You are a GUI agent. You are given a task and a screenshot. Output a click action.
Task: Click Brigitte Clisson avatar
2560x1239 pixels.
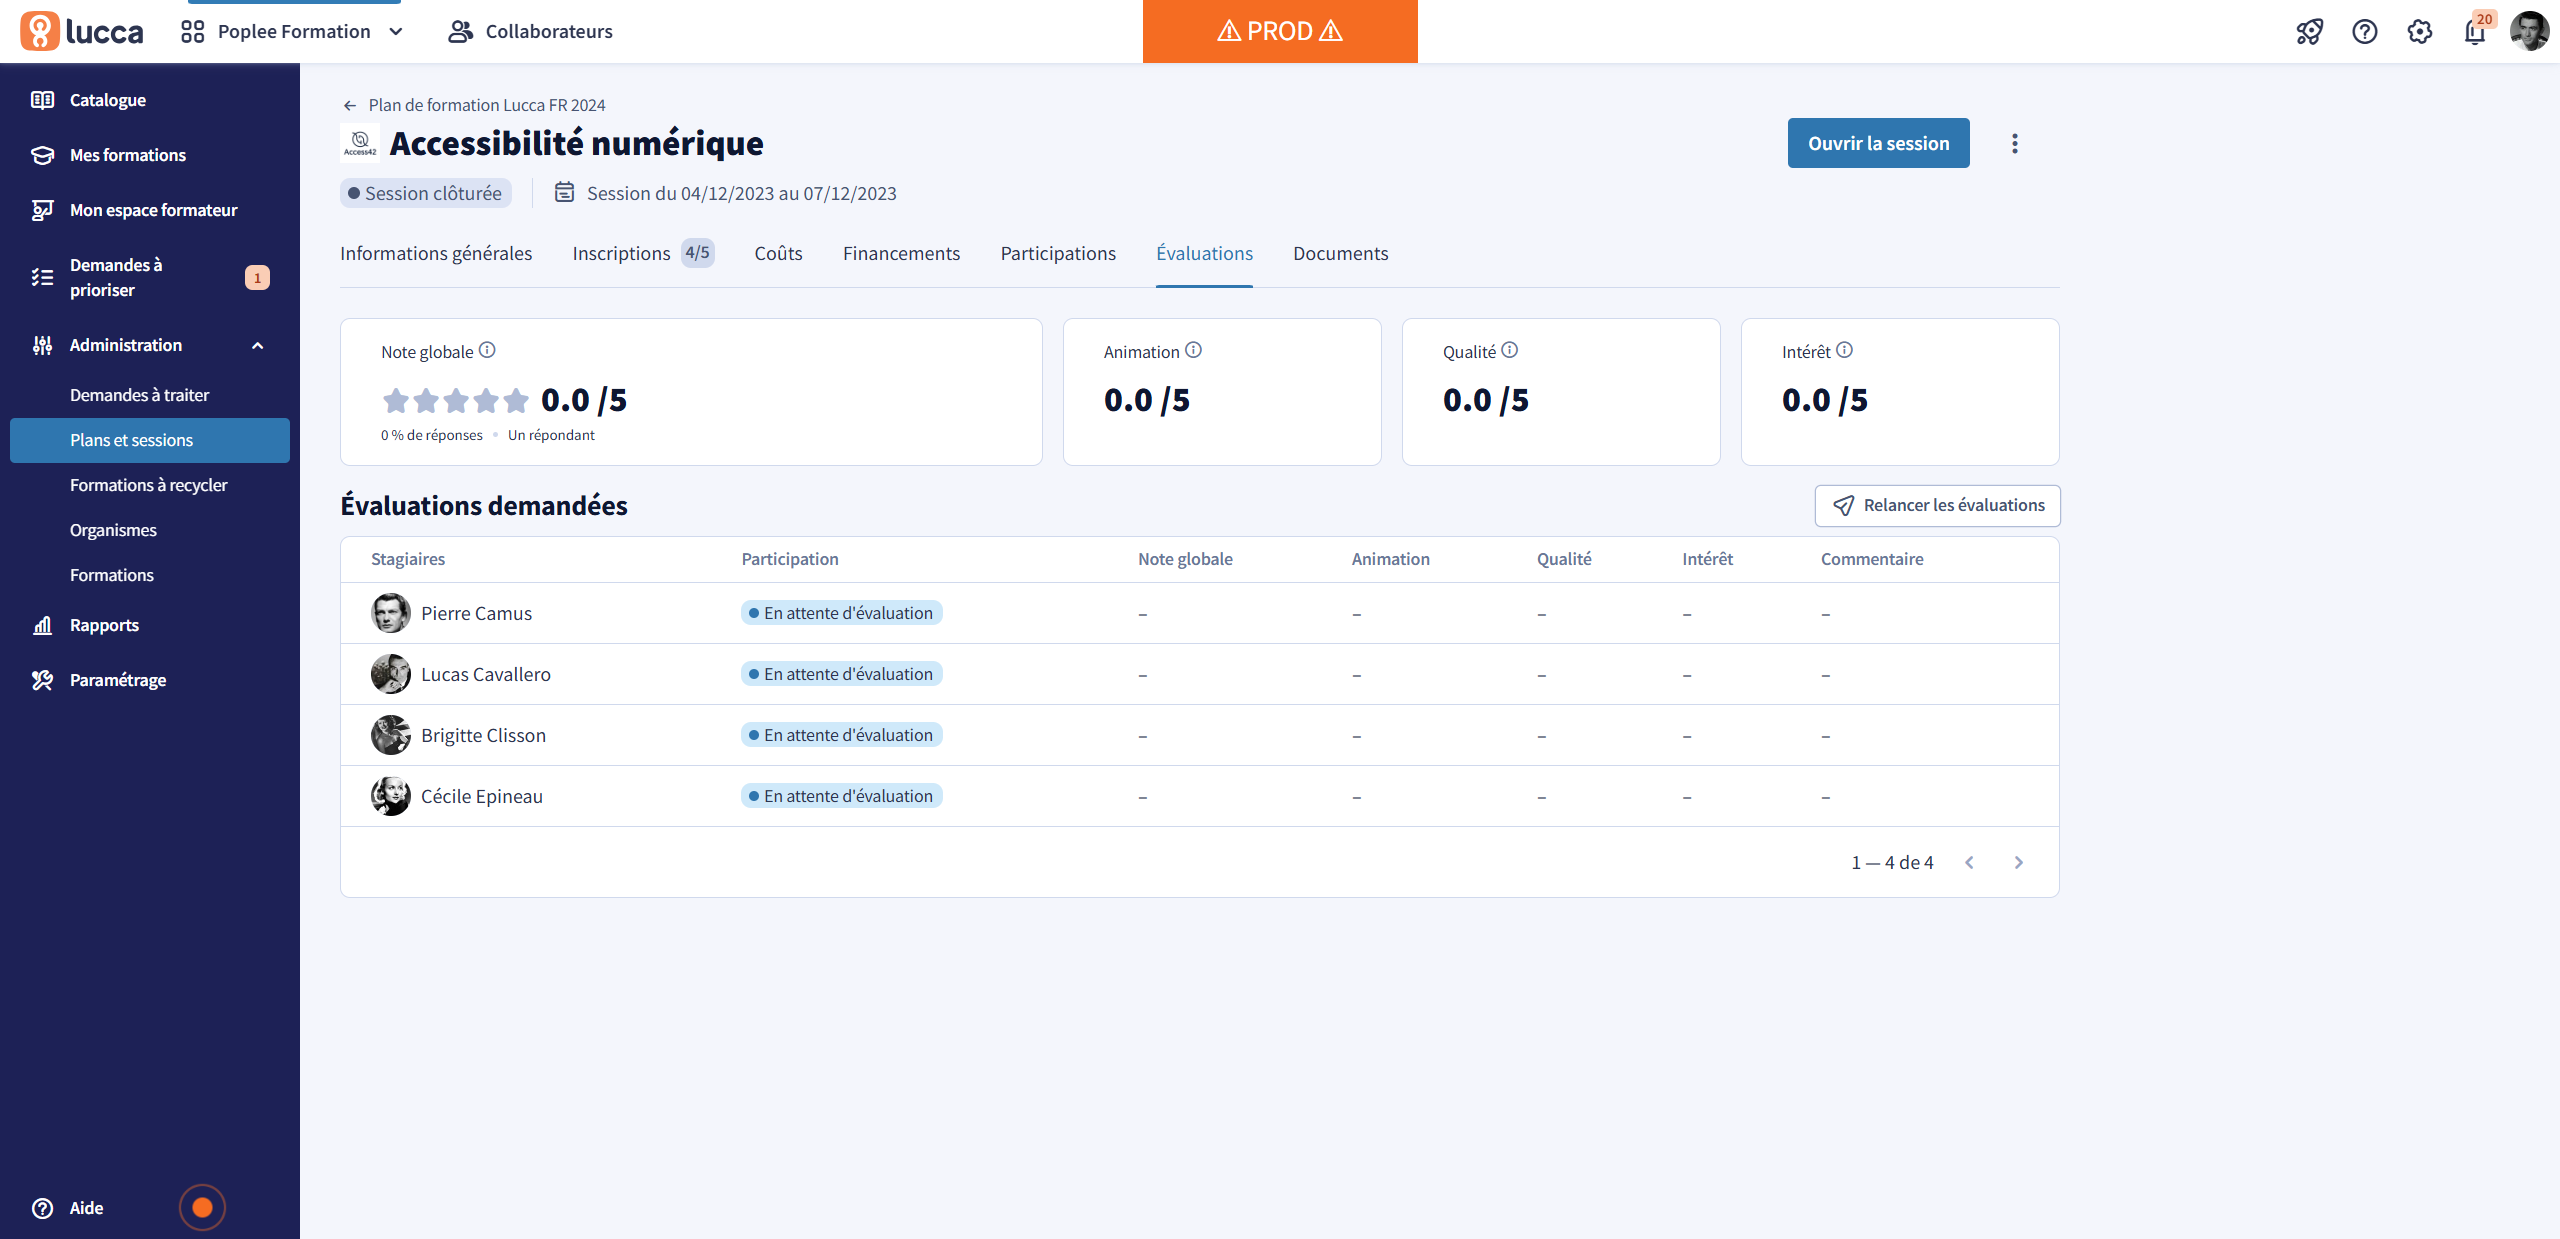391,735
